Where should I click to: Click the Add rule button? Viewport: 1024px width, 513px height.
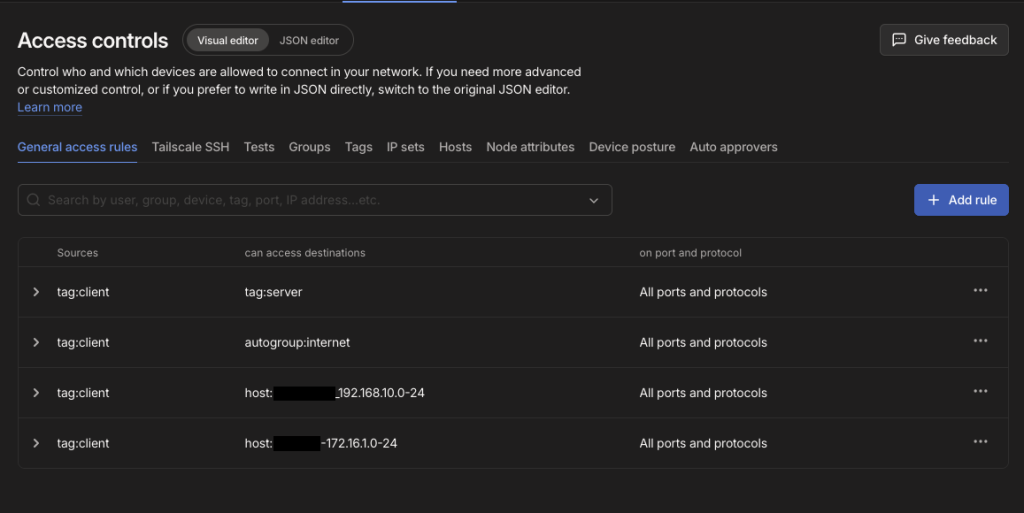(961, 200)
